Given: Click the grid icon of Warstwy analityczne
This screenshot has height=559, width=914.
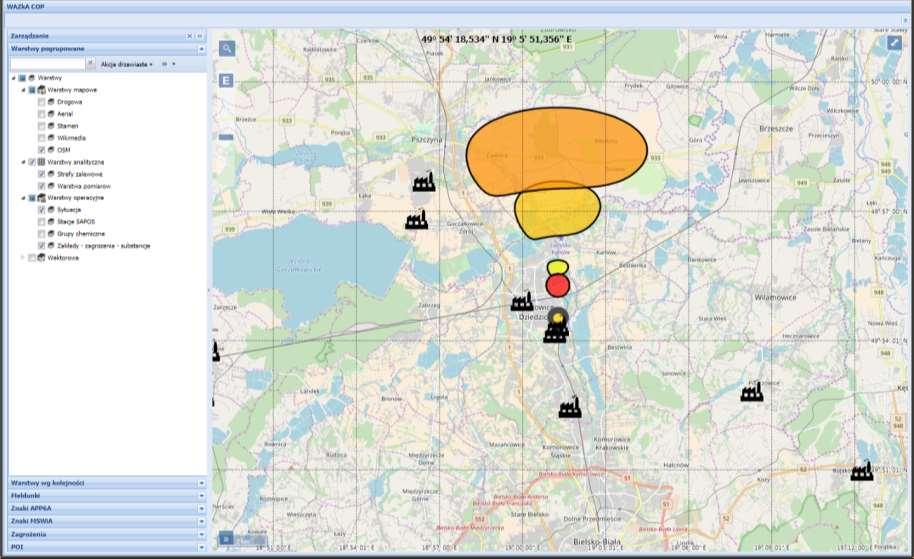Looking at the screenshot, I should point(41,162).
